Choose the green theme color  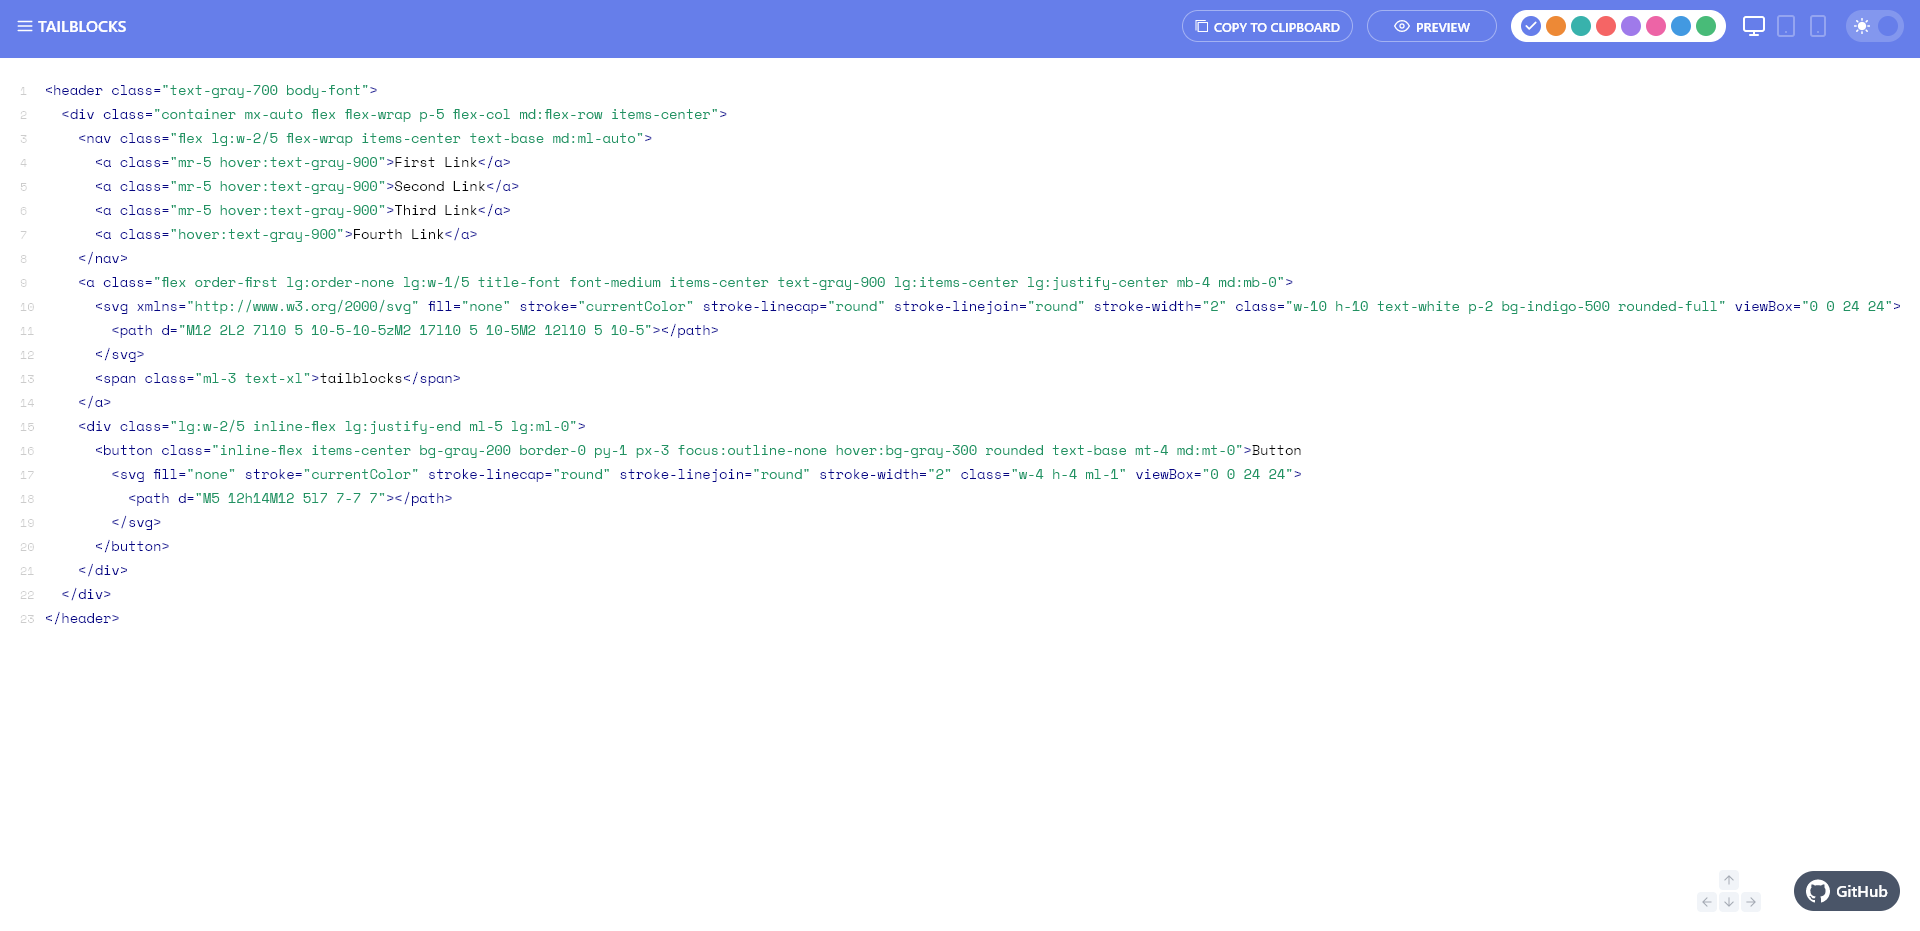pos(1706,26)
